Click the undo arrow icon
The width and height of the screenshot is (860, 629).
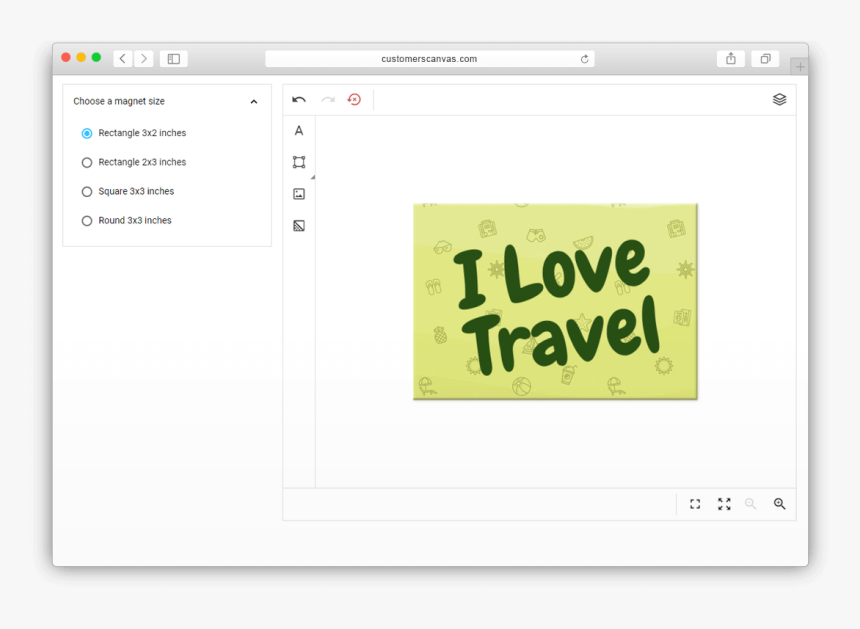tap(299, 99)
